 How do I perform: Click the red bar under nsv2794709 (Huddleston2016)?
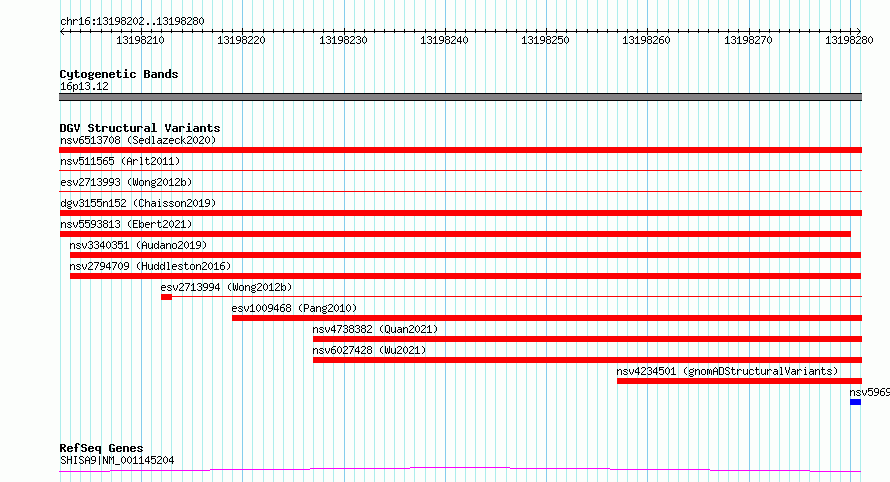465,276
